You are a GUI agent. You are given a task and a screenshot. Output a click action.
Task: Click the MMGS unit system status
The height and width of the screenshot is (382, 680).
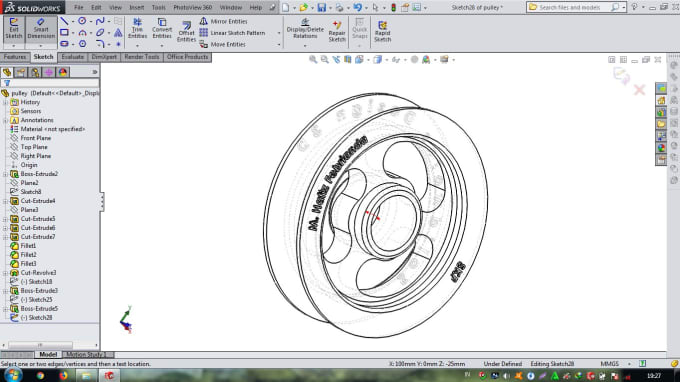pos(610,364)
